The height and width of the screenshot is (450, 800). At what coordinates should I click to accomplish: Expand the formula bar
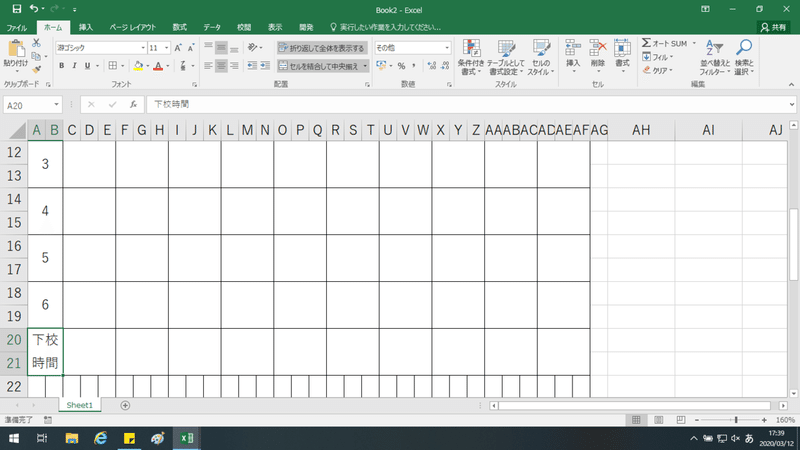coord(791,105)
